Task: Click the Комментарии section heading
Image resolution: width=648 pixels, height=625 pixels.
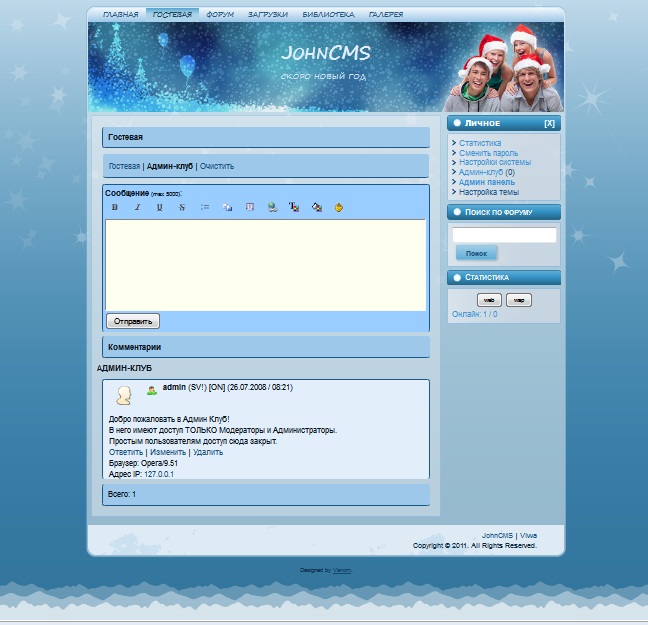Action: (x=134, y=347)
